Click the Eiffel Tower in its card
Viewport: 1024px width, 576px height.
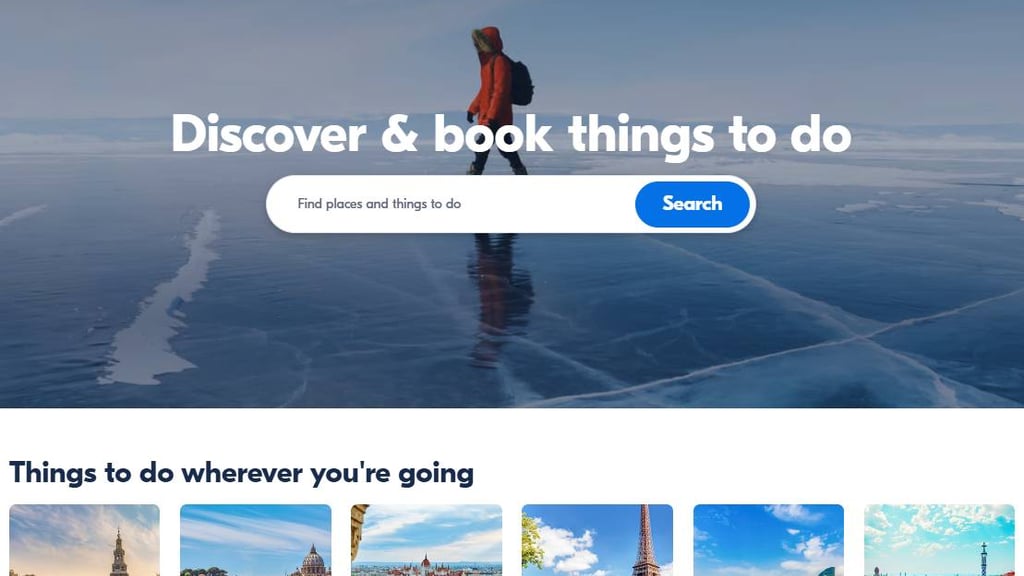(x=645, y=540)
